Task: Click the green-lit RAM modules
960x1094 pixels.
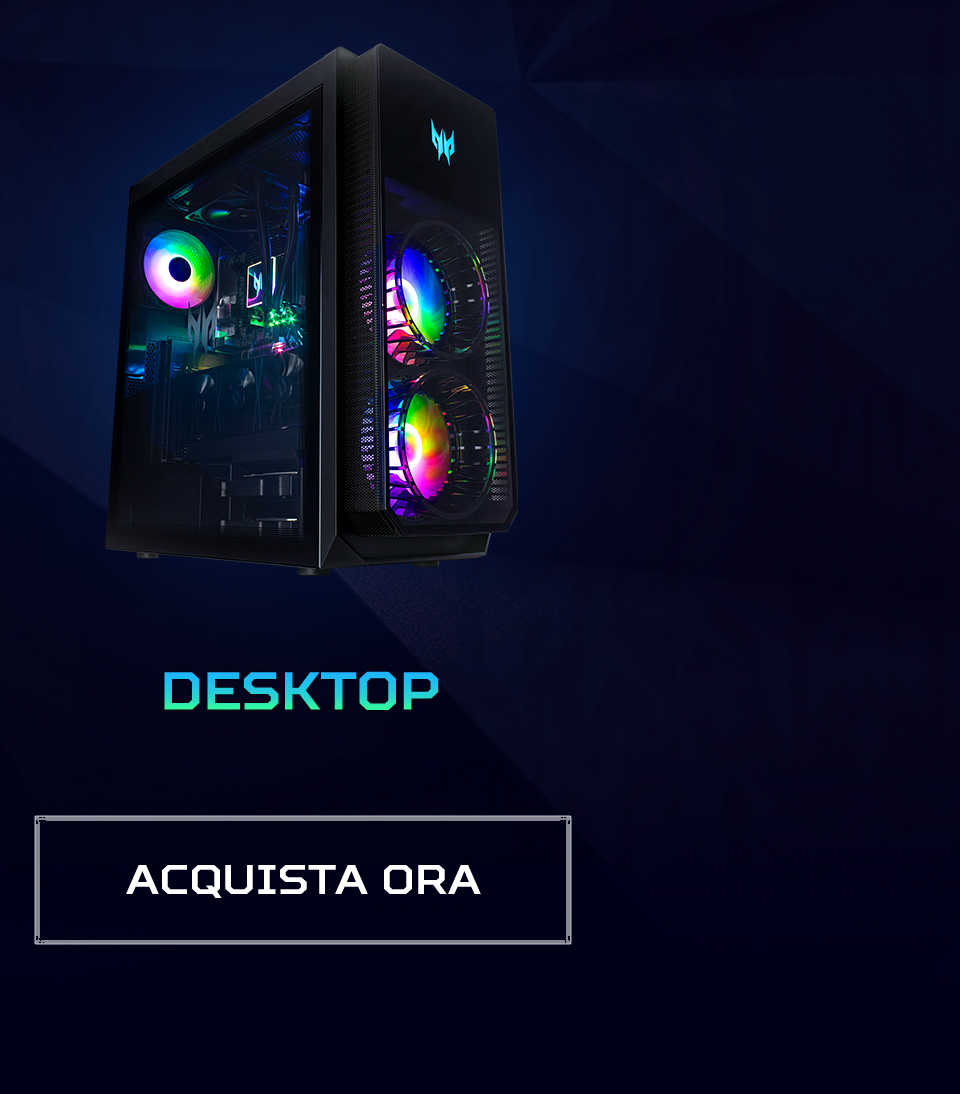Action: click(280, 317)
